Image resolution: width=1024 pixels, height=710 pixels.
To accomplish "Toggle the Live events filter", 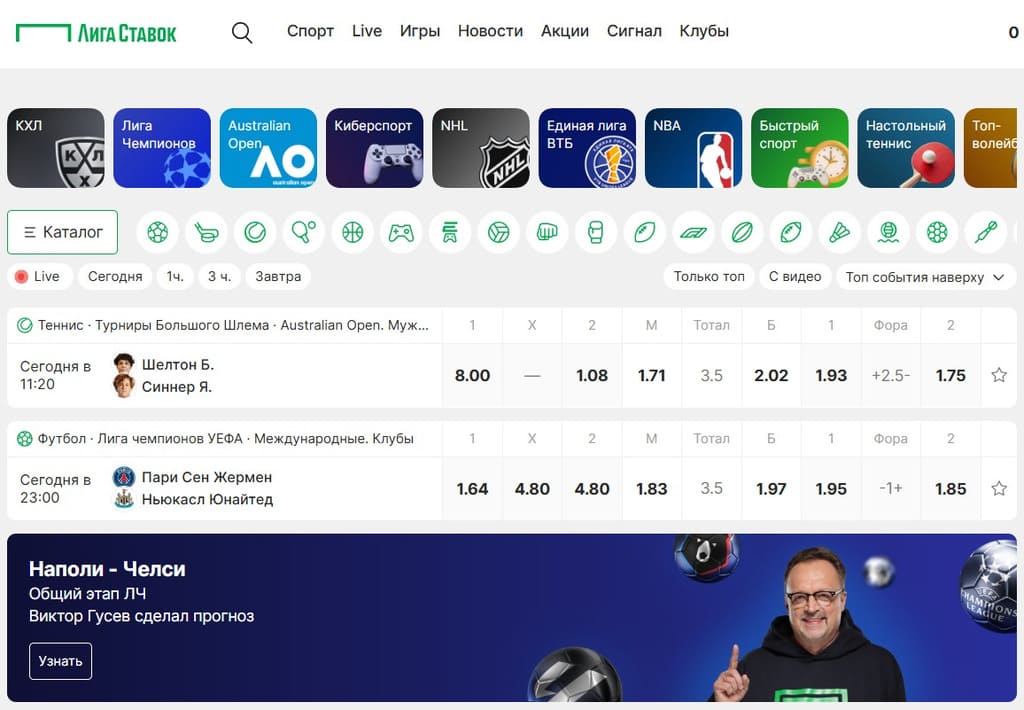I will pyautogui.click(x=39, y=276).
